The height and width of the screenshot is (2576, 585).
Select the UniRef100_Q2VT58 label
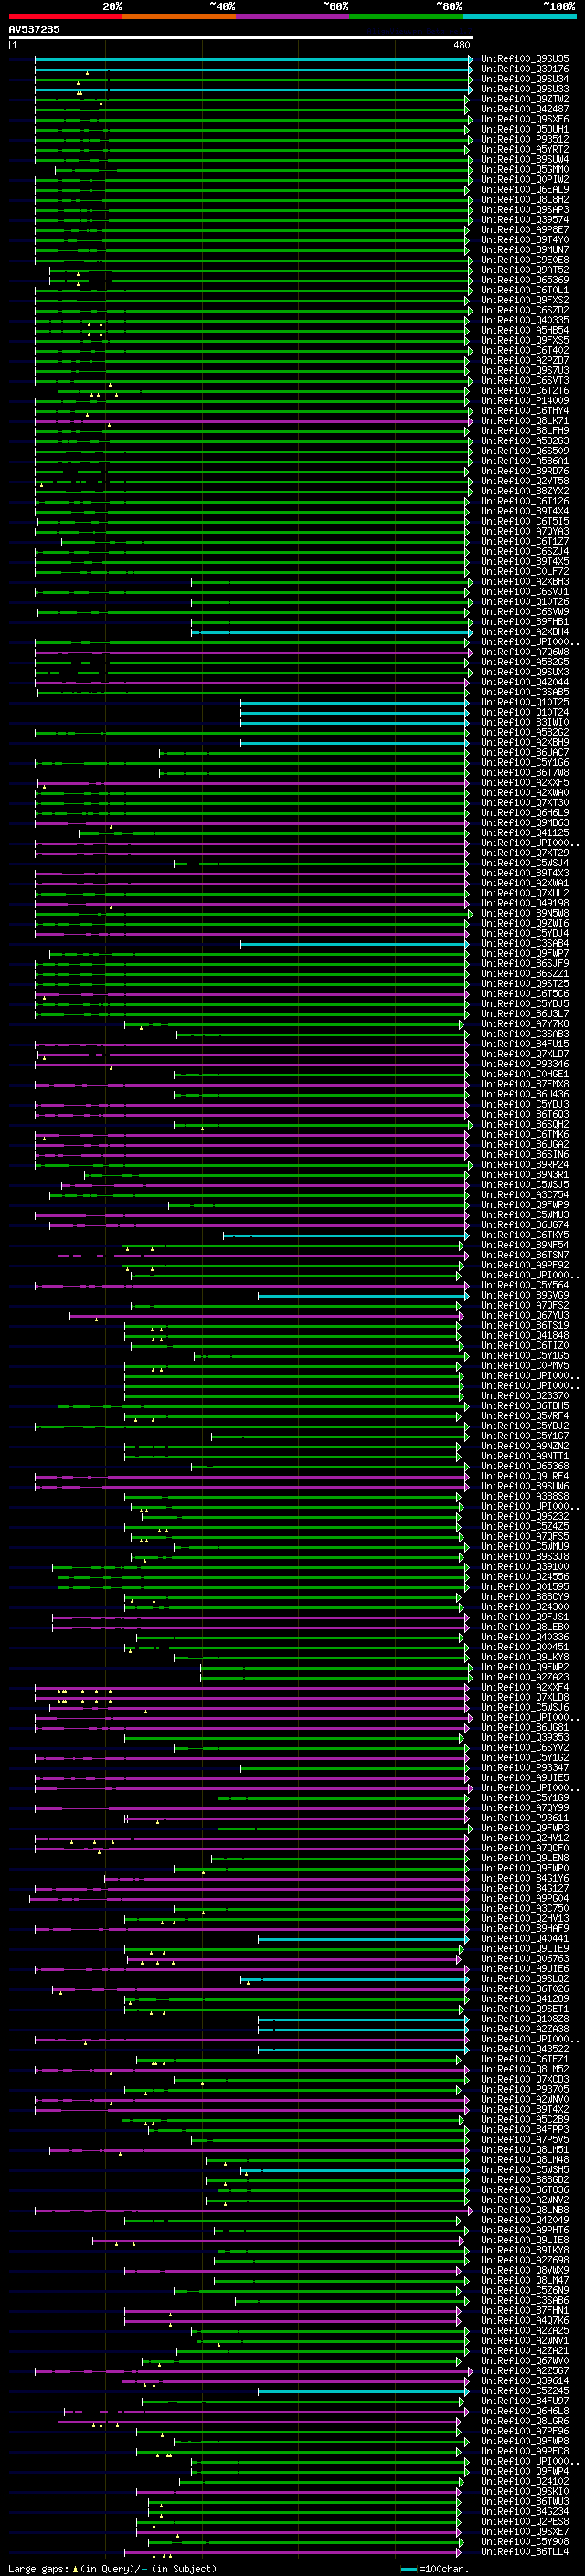point(525,481)
